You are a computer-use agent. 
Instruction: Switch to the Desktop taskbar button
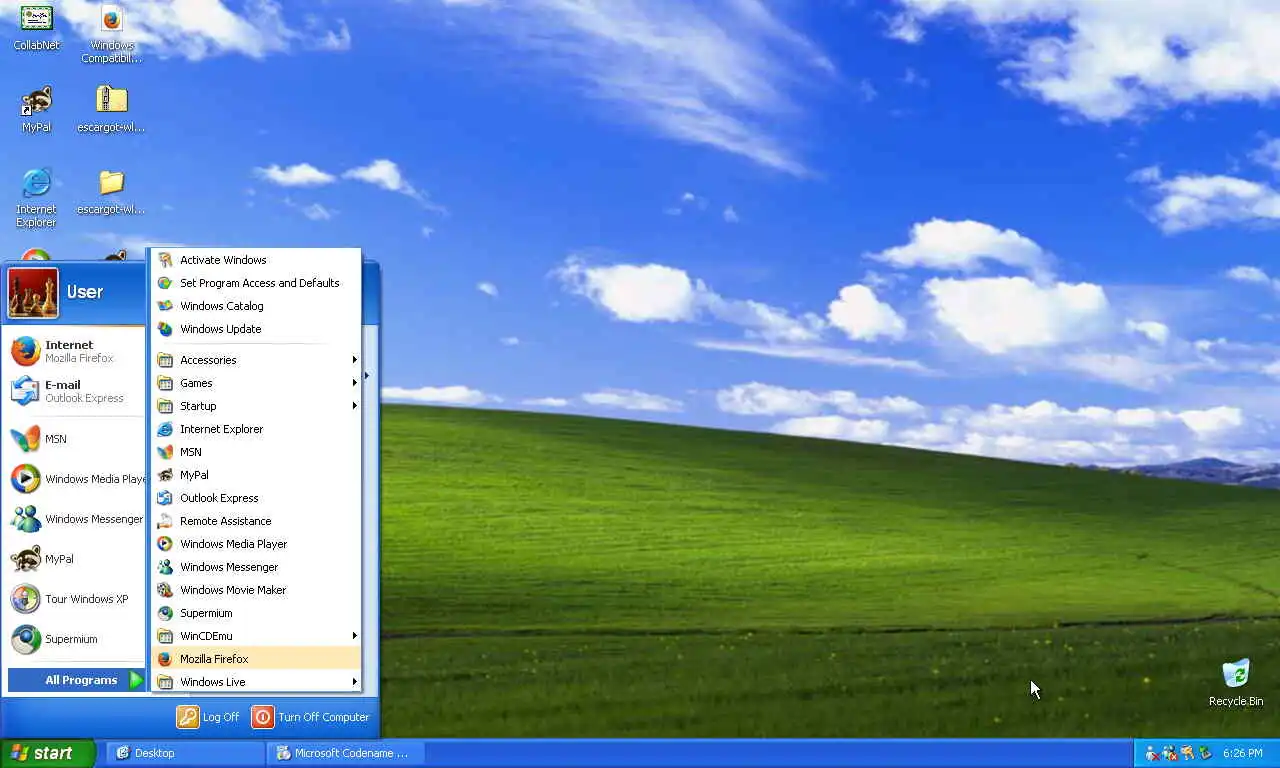tap(185, 753)
